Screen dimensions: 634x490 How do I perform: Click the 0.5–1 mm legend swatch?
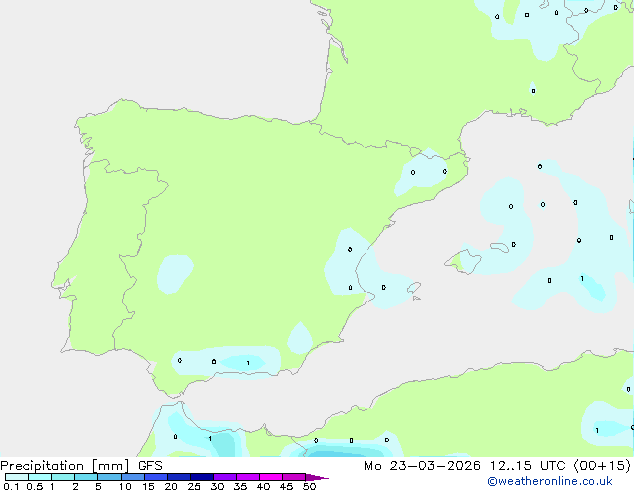pos(40,477)
